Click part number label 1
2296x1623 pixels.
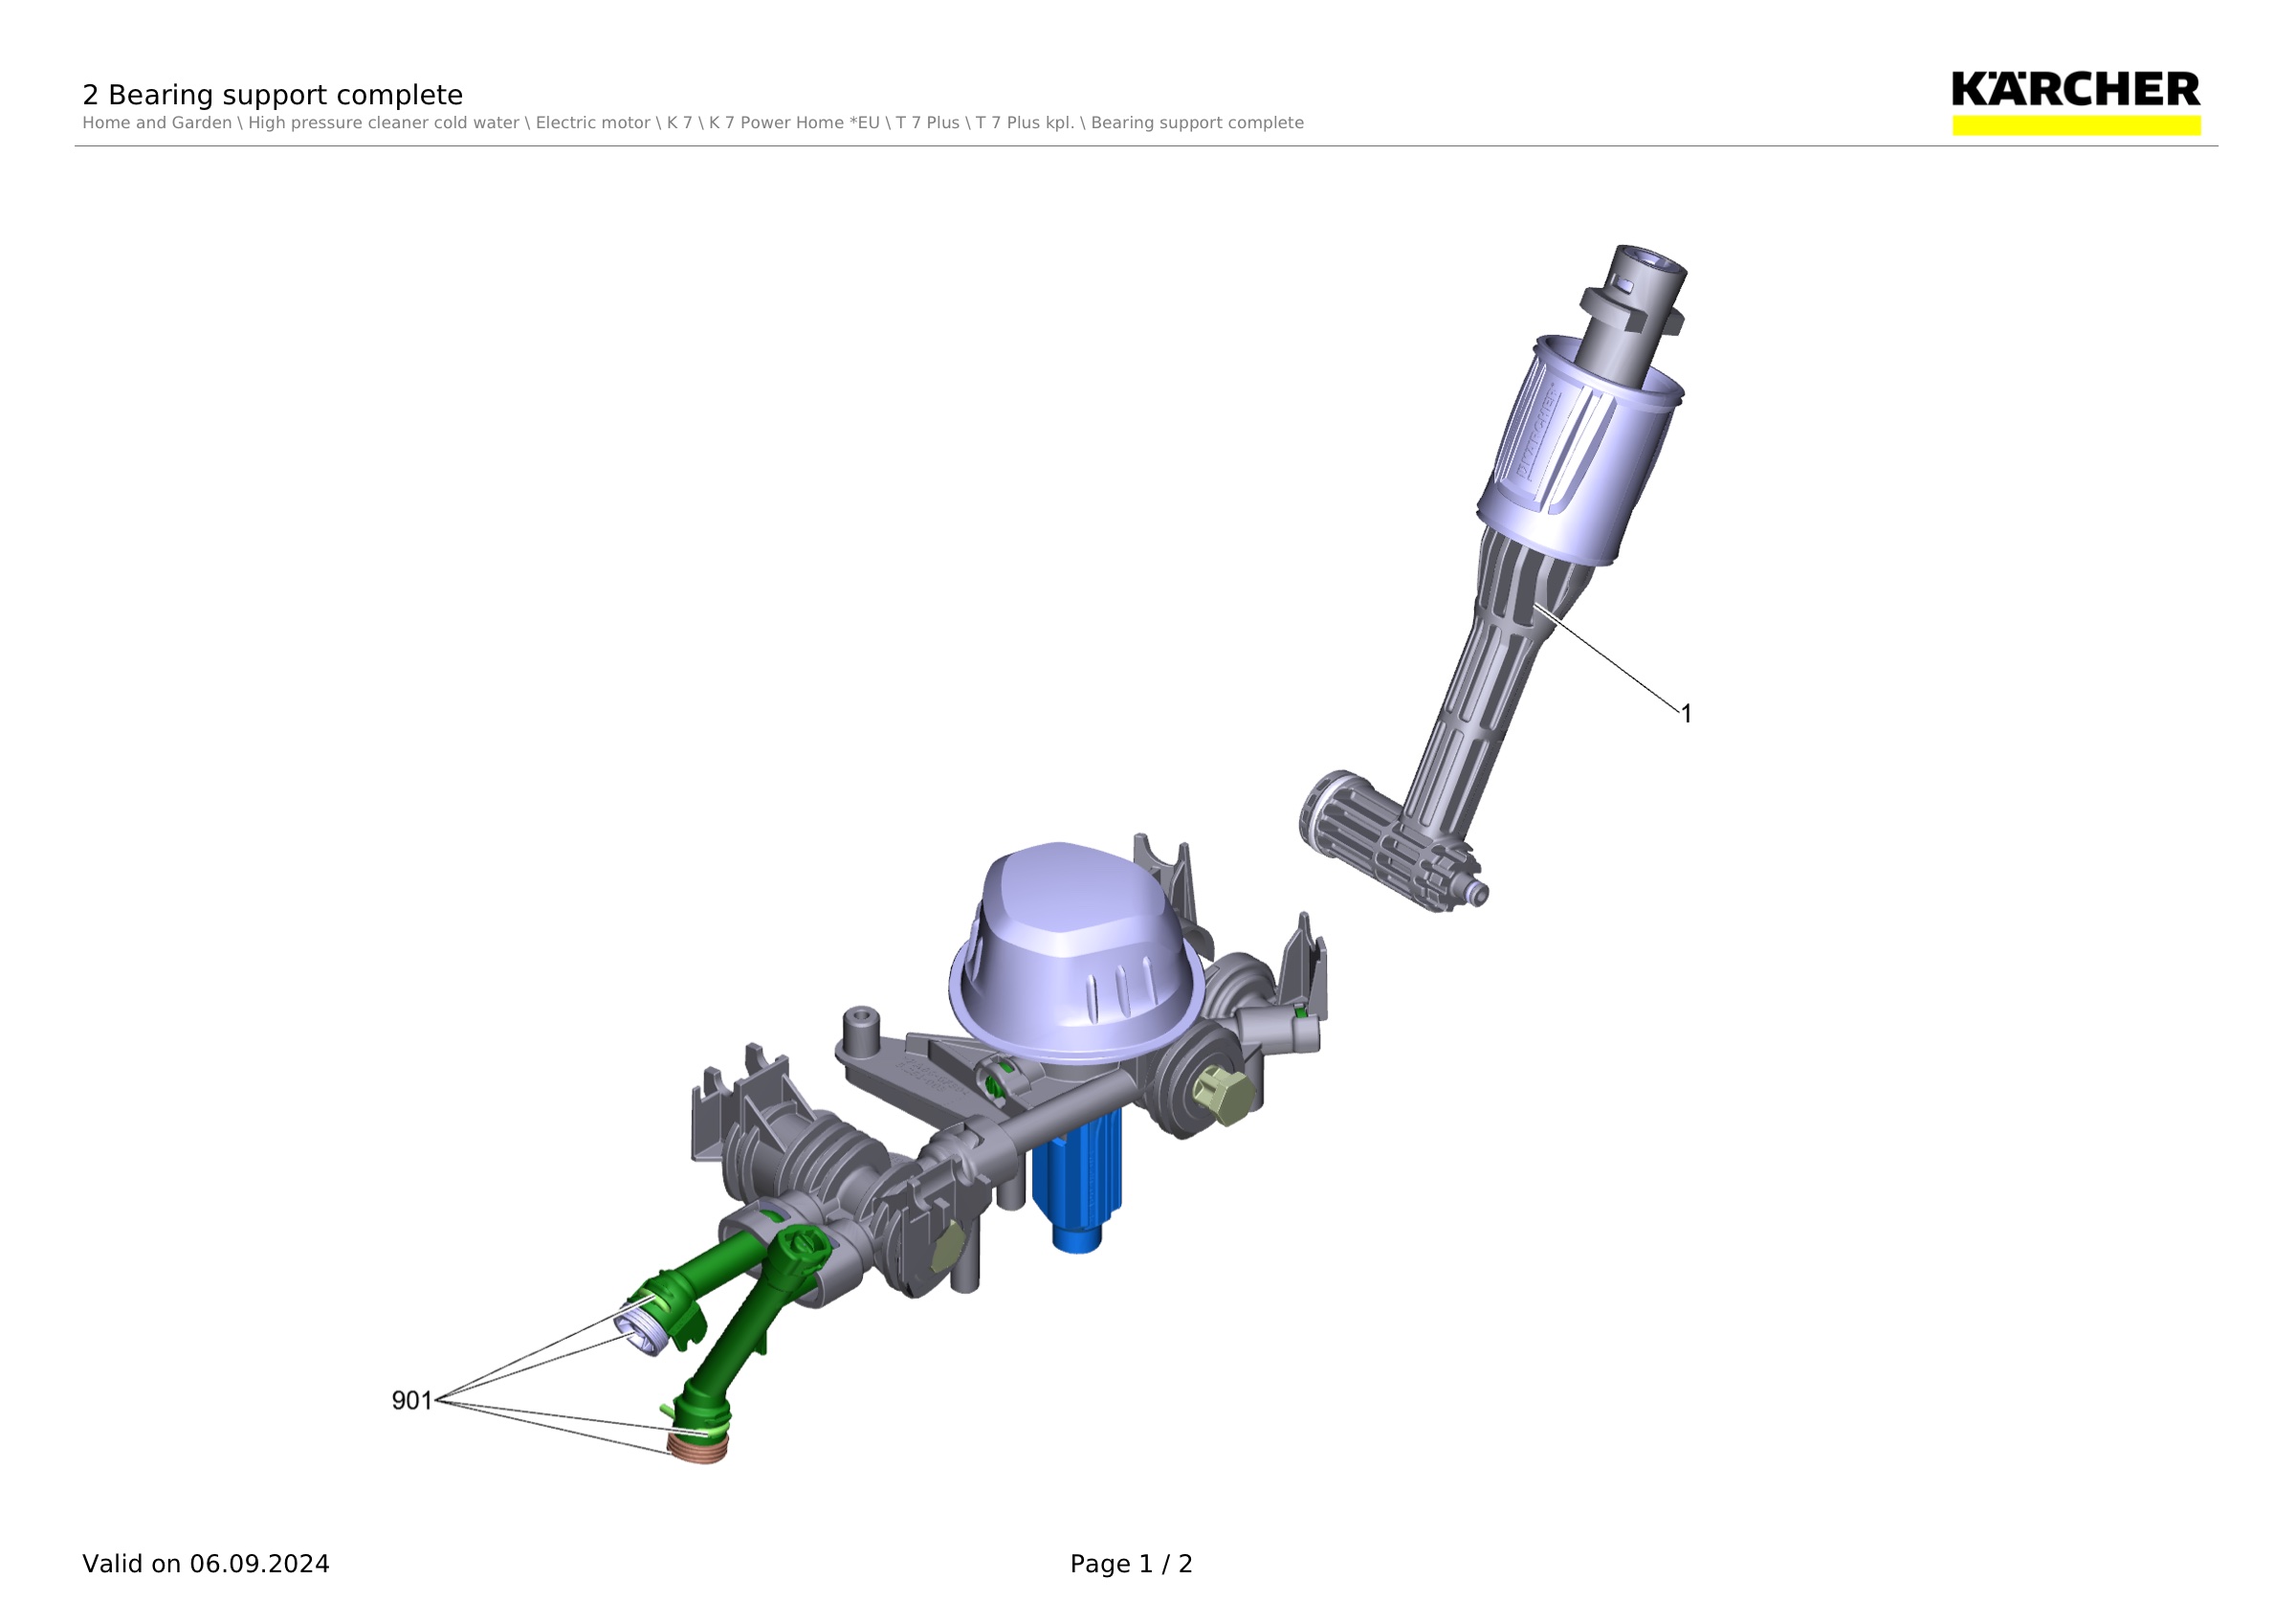(1686, 714)
